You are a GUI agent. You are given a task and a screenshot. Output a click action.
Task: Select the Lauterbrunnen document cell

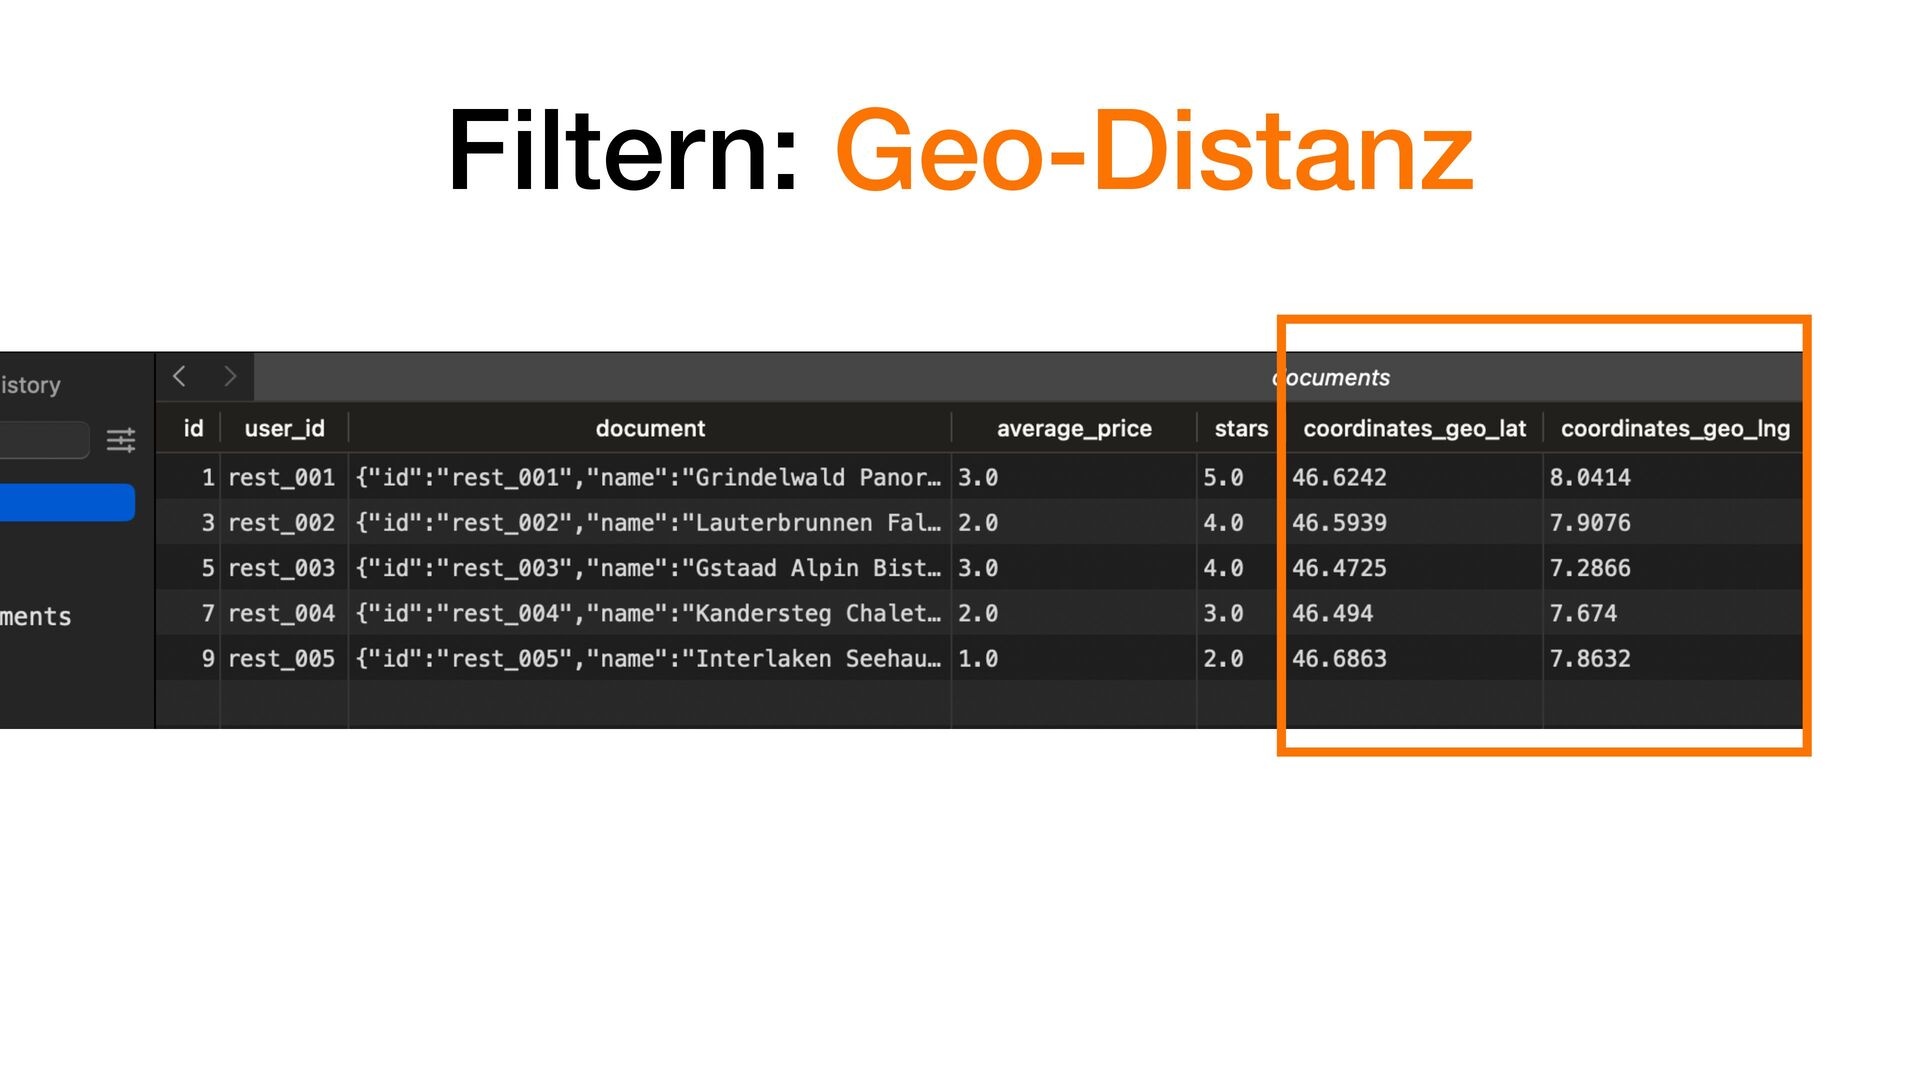(648, 523)
